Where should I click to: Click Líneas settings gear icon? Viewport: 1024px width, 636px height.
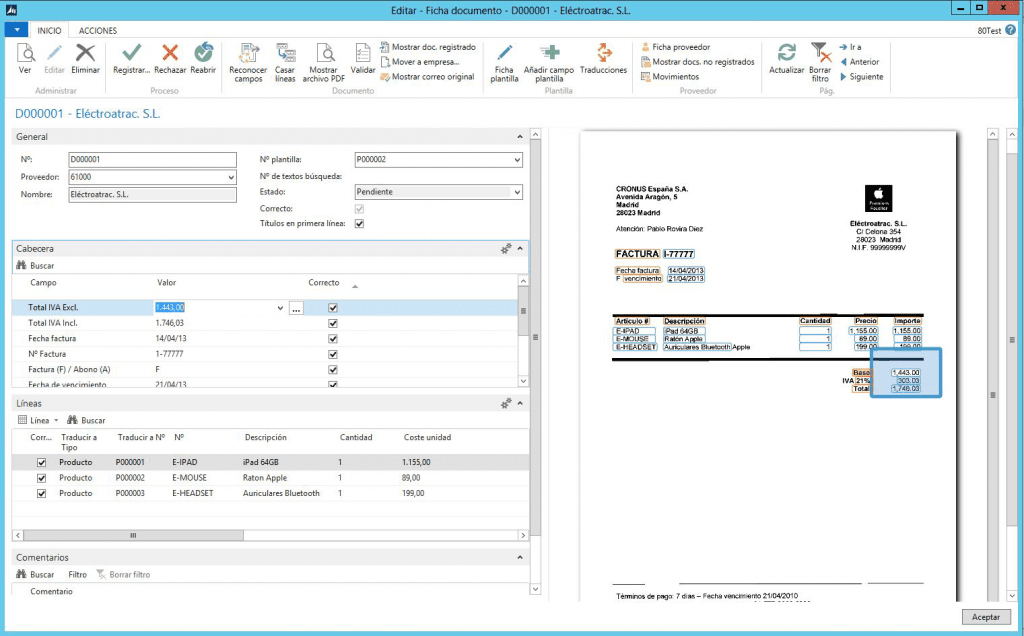(505, 404)
